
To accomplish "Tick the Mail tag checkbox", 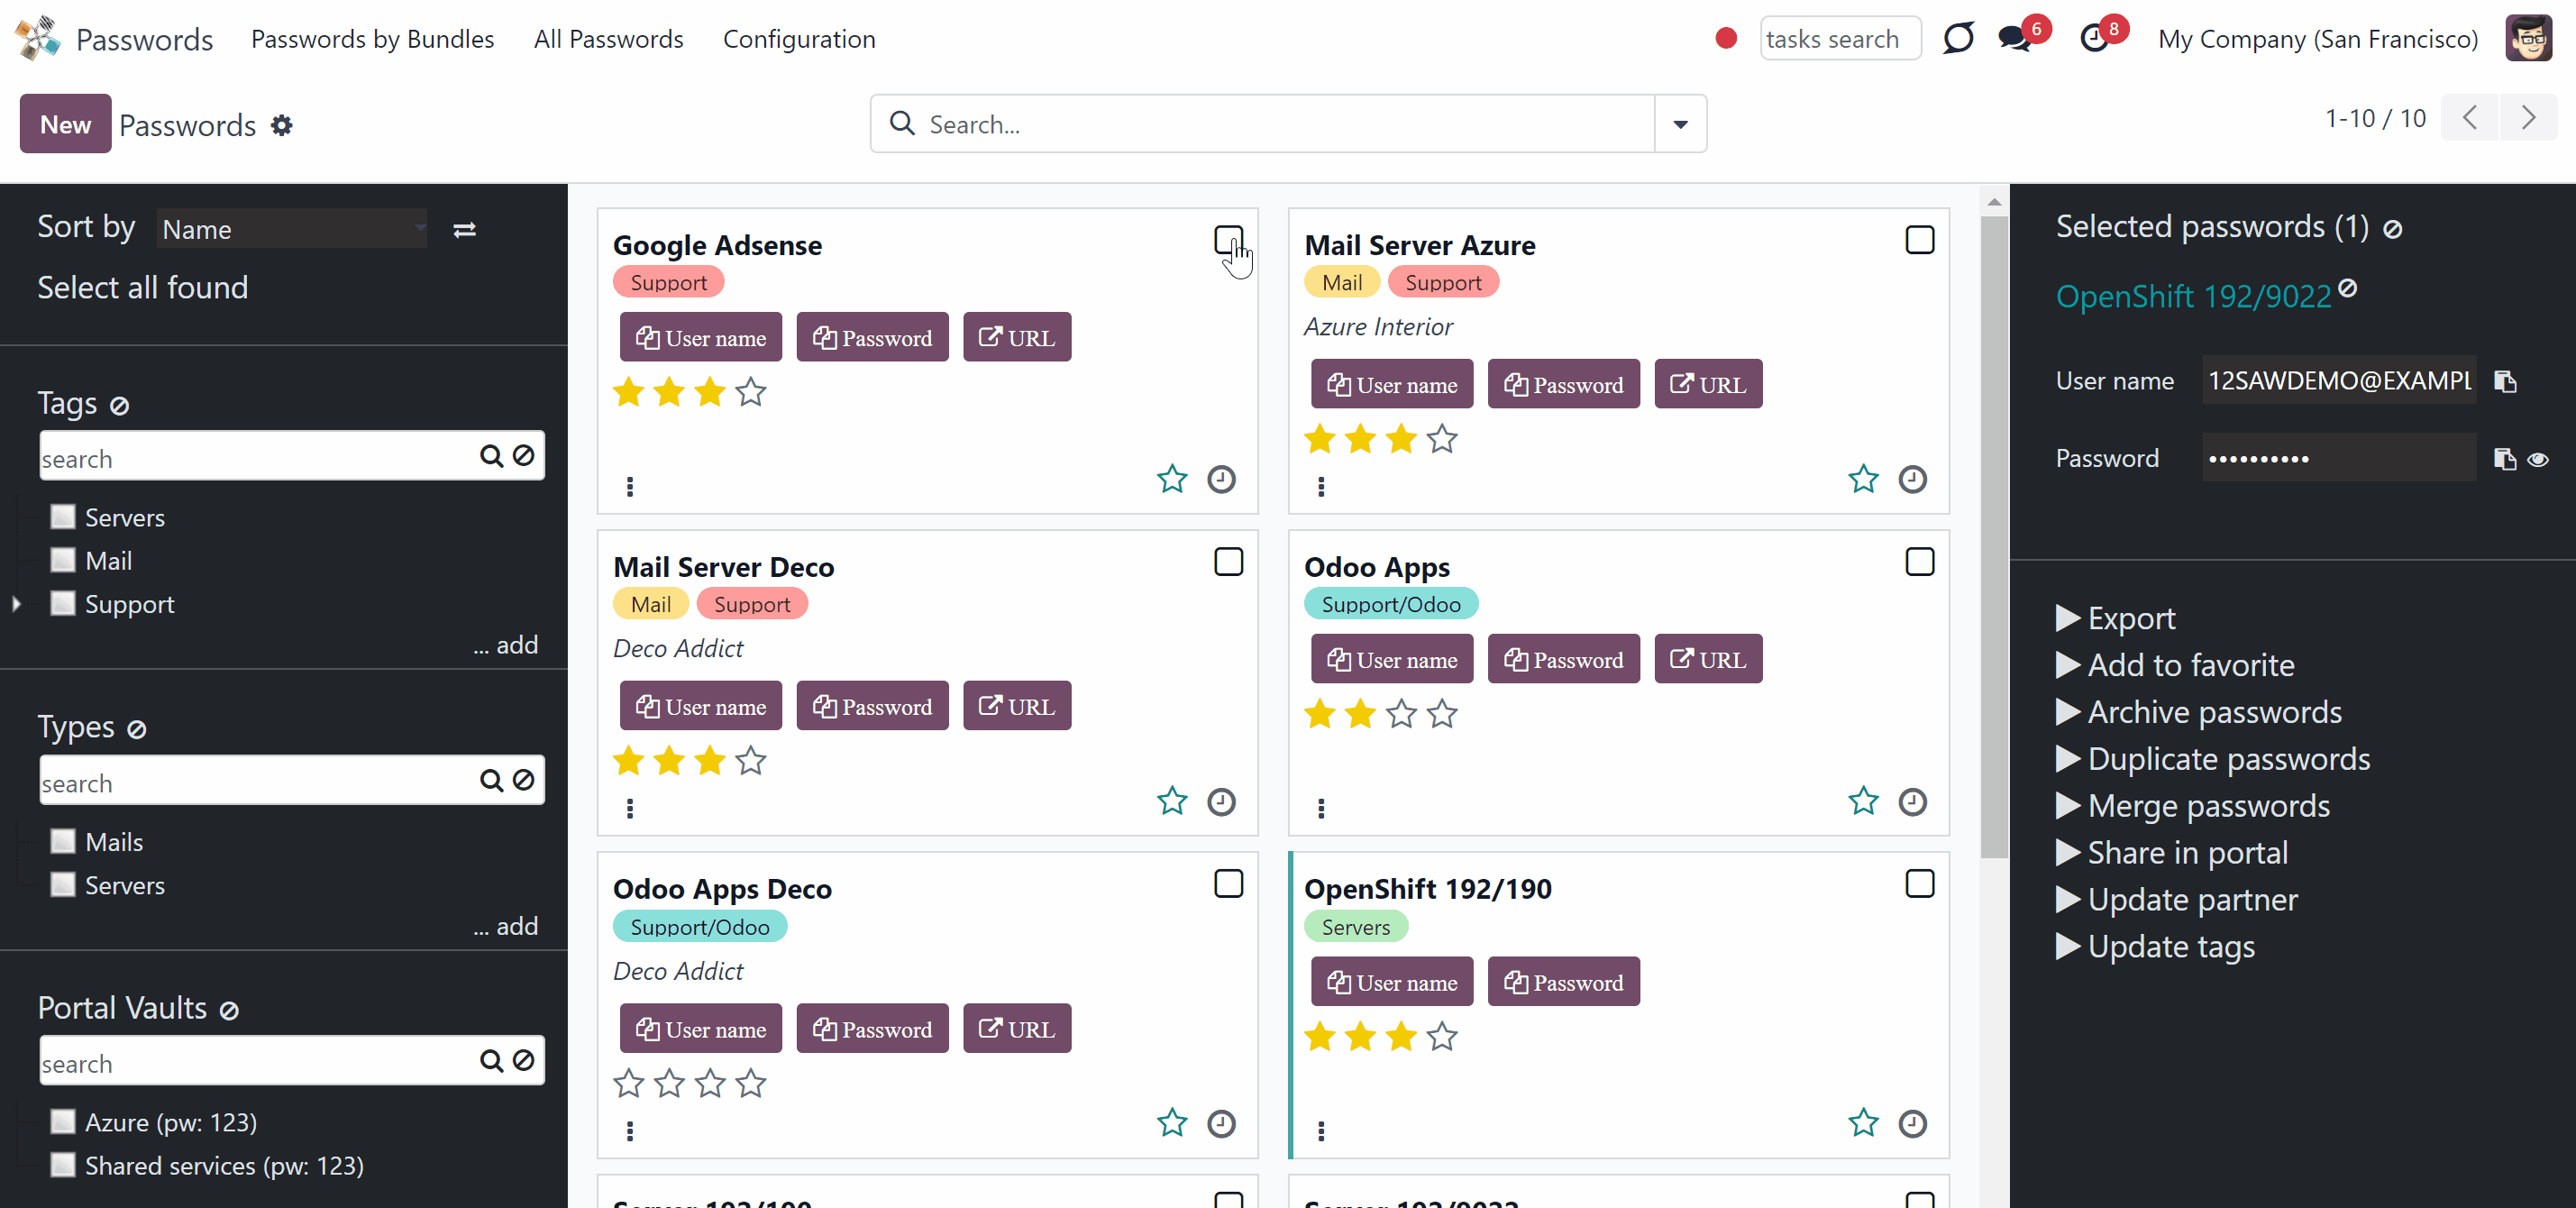I will point(63,559).
